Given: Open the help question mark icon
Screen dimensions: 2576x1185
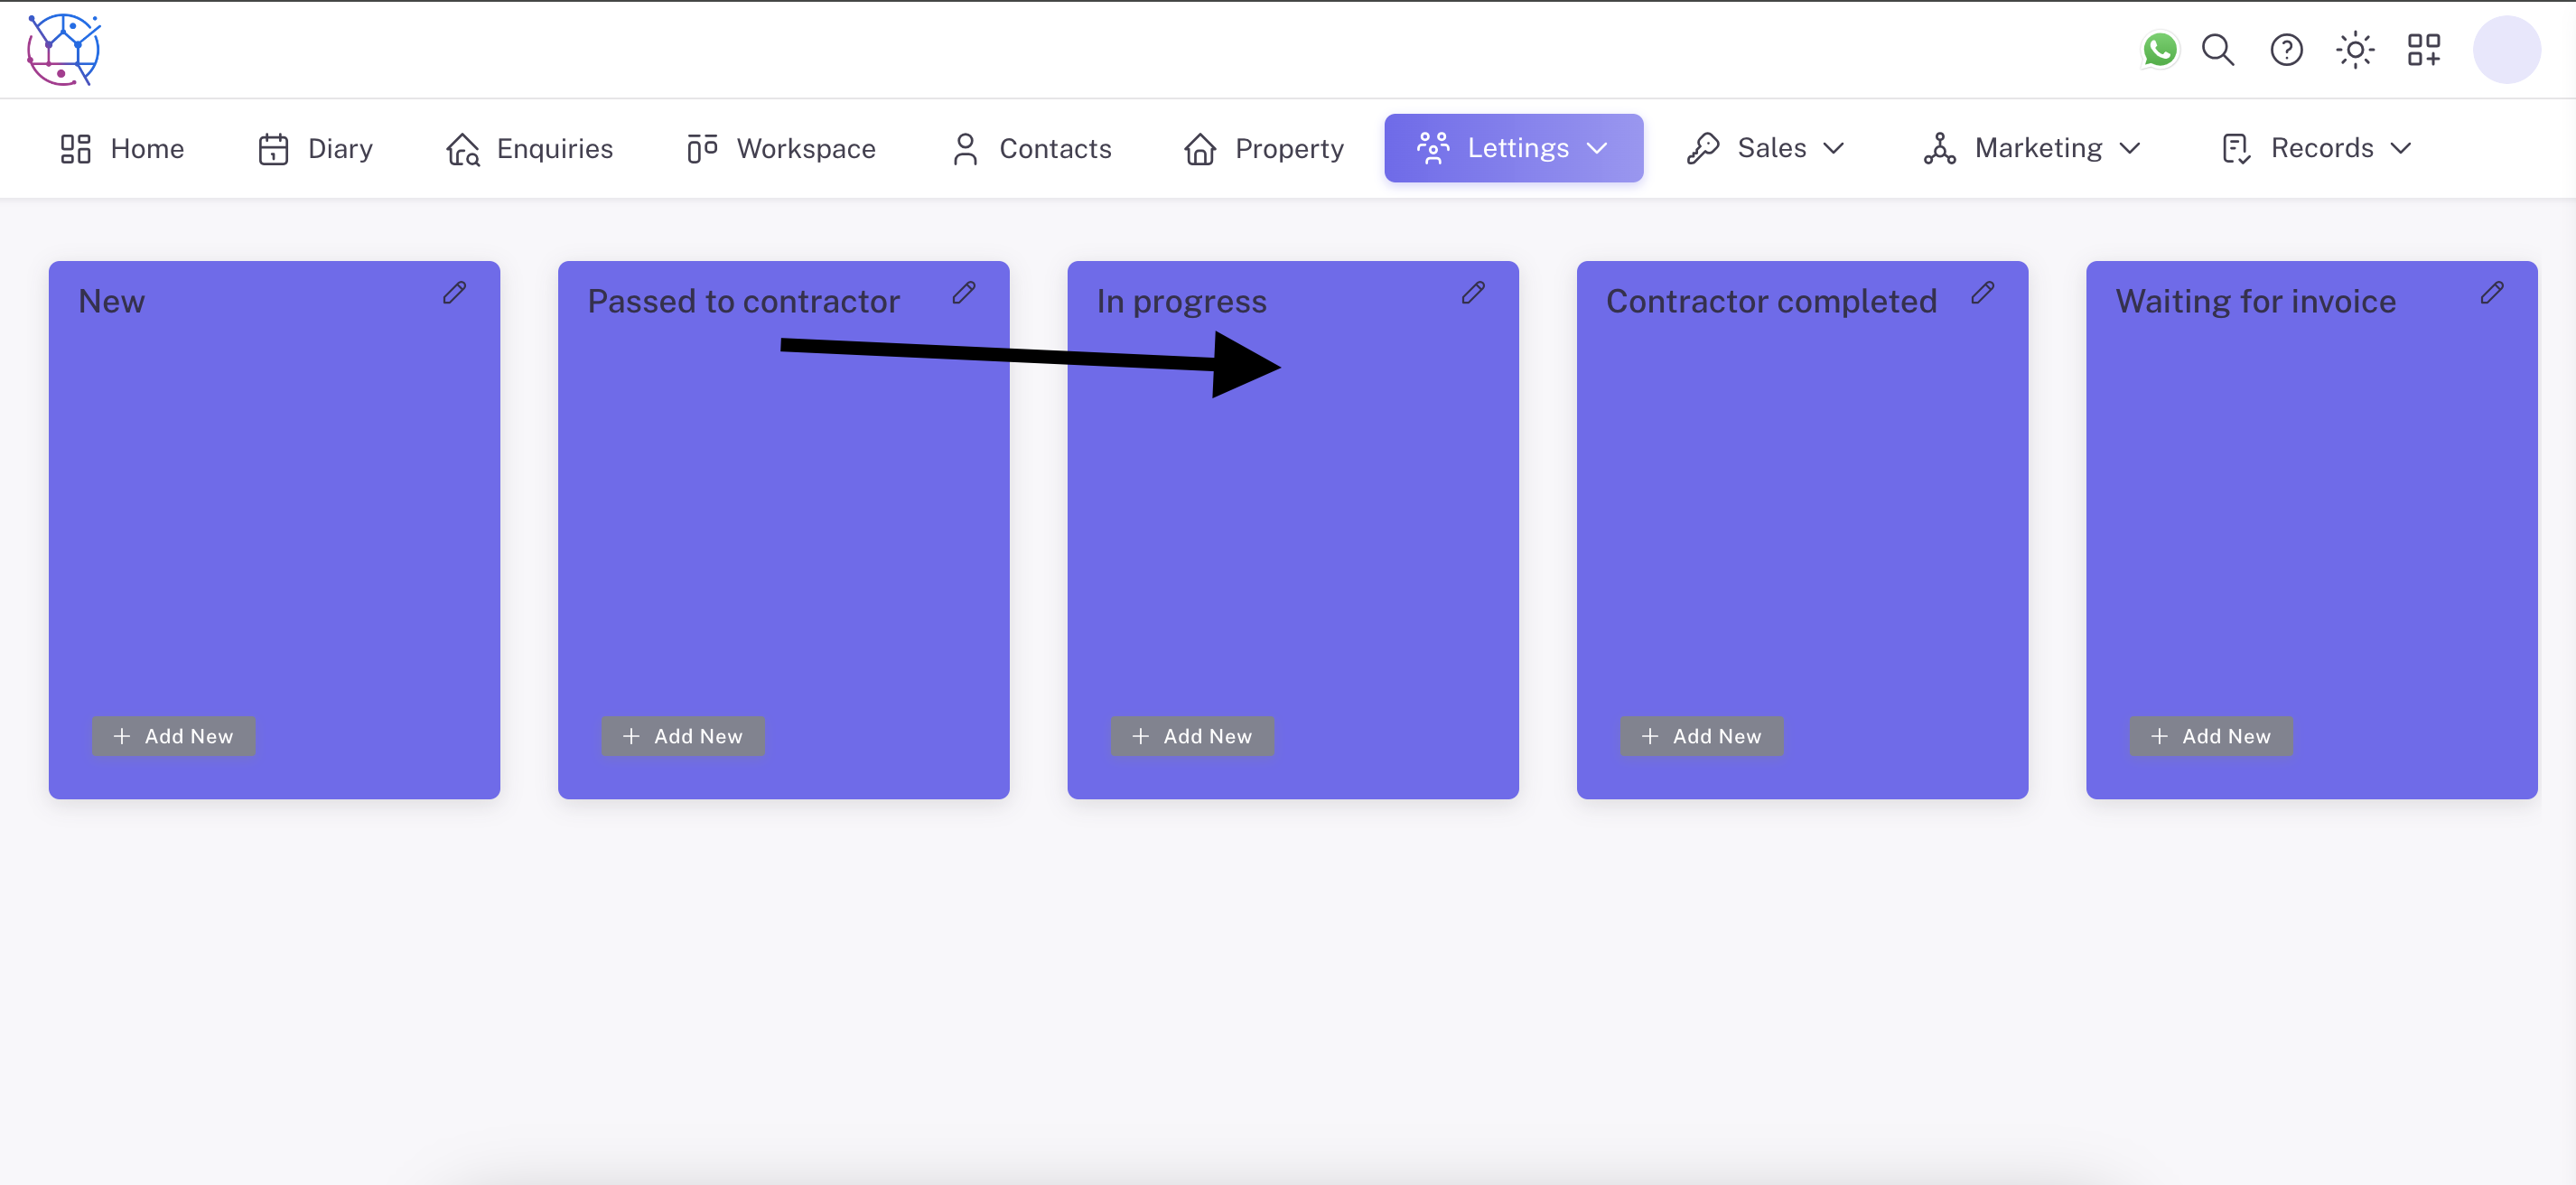Looking at the screenshot, I should click(2286, 49).
